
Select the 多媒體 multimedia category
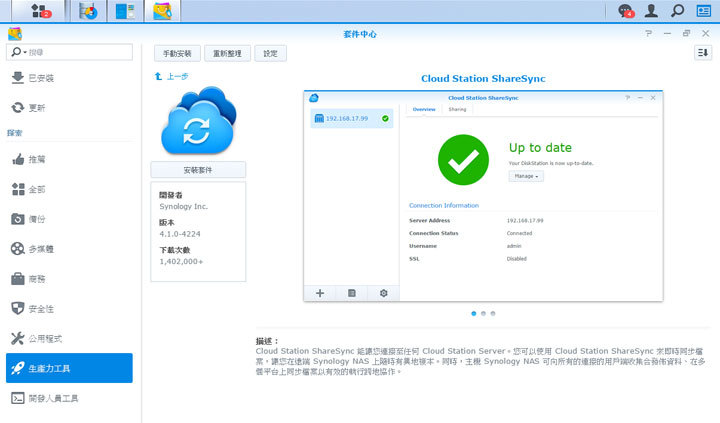tap(69, 249)
